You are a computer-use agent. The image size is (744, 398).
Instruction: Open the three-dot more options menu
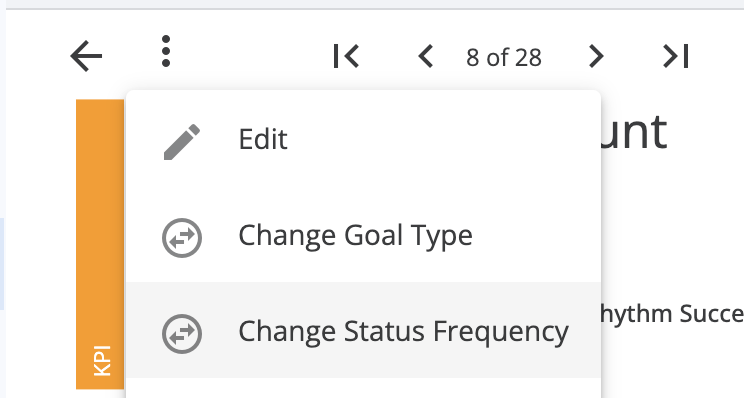tap(166, 51)
